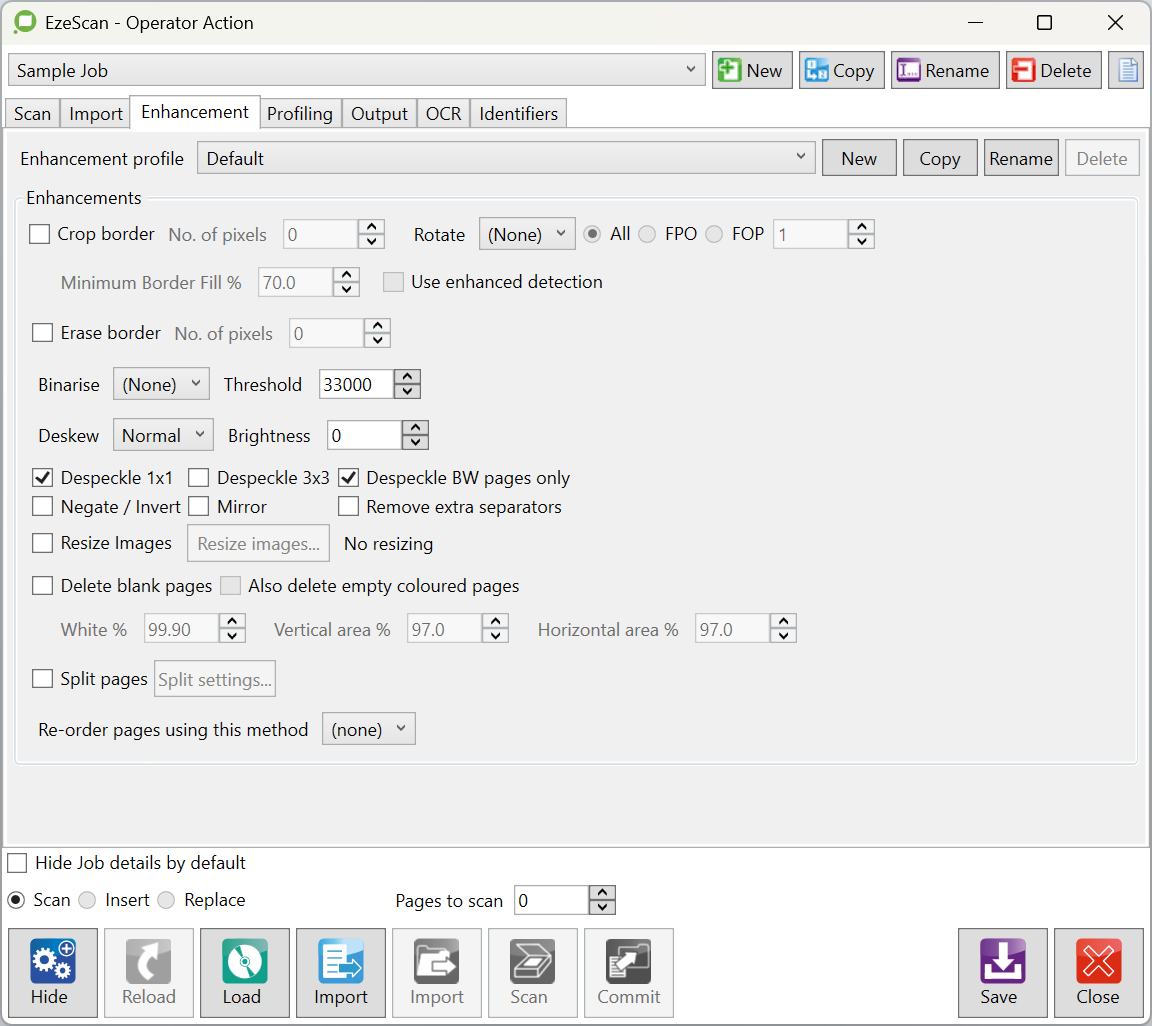Screen dimensions: 1152x1026
Task: Switch to the Profiling tab
Action: coord(299,114)
